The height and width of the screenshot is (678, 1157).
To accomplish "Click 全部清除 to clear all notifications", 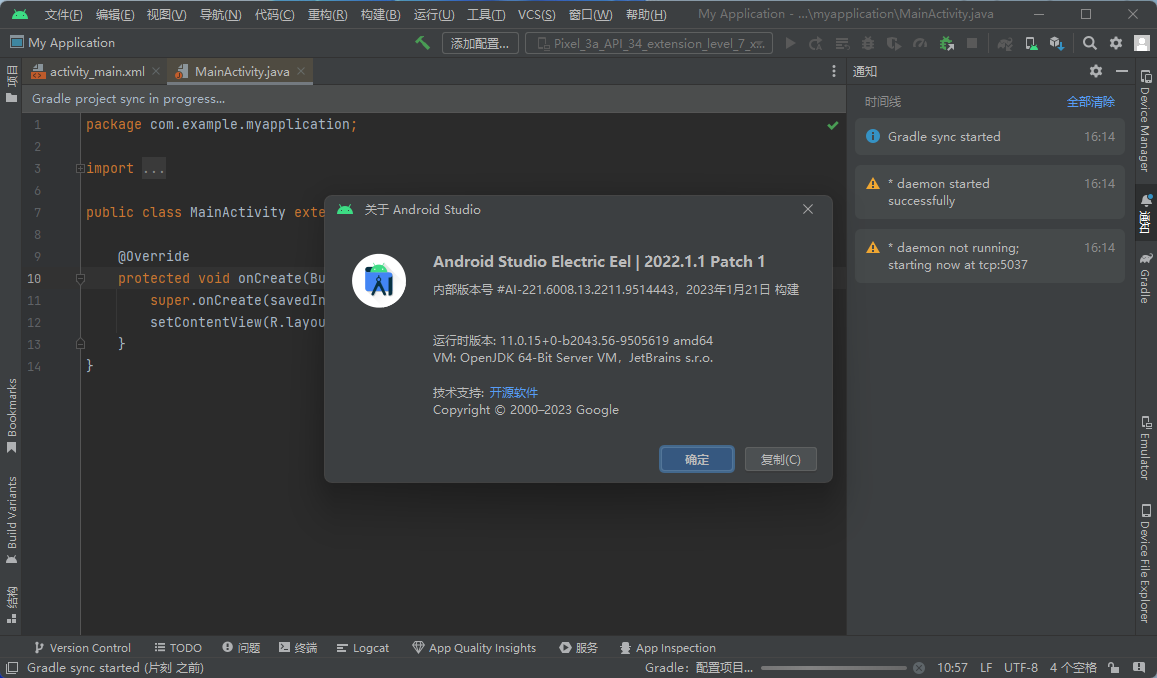I will click(x=1091, y=102).
